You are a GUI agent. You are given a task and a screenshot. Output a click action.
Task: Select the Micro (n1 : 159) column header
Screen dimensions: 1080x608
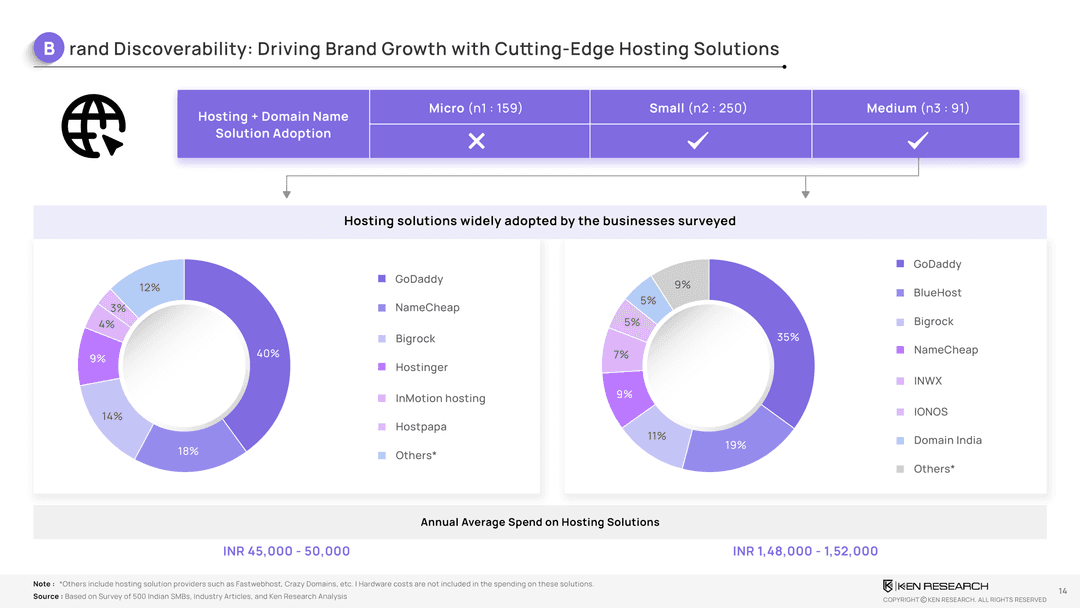click(x=477, y=108)
